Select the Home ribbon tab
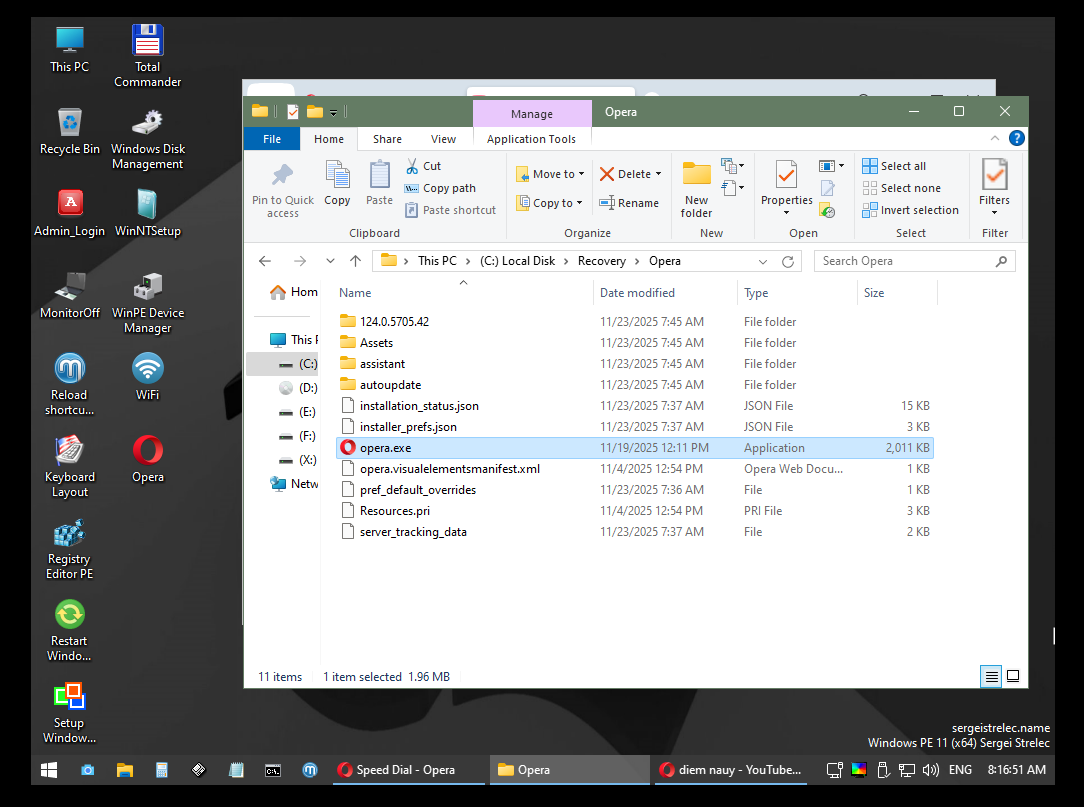1084x807 pixels. pyautogui.click(x=328, y=139)
